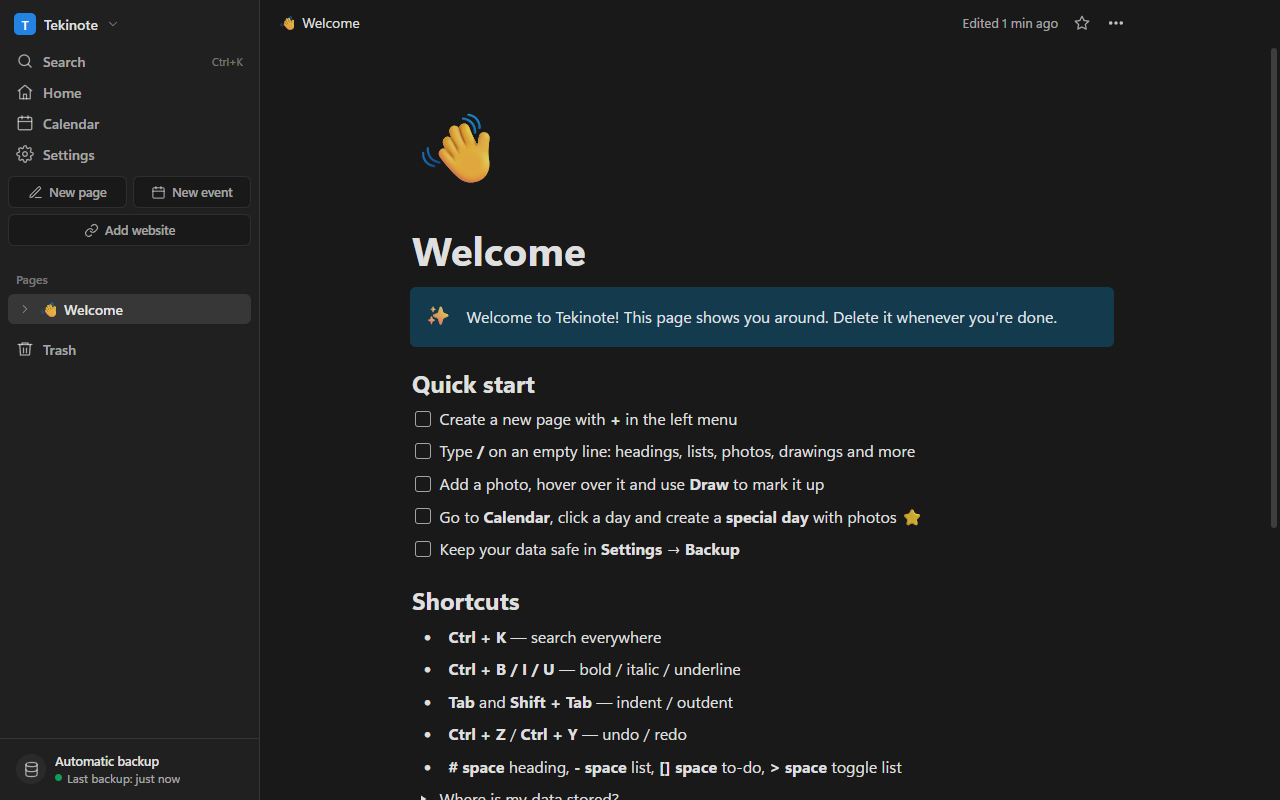Screen dimensions: 1280x800
Task: Click the waving hand icon beside Welcome in sidebar
Action: [50, 310]
